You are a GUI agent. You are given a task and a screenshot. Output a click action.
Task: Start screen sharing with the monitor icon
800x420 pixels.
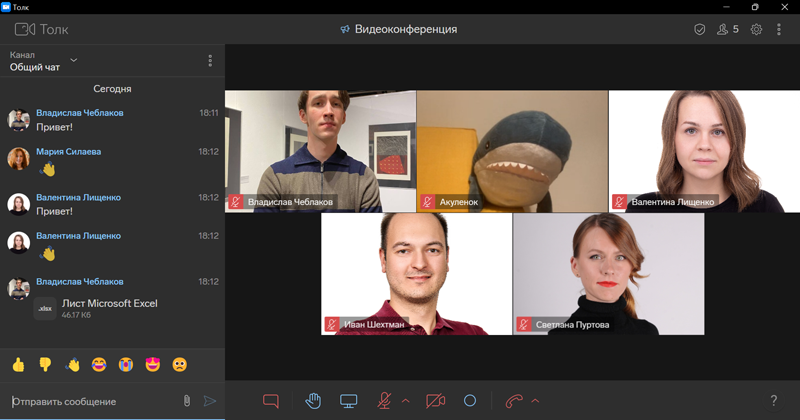349,401
